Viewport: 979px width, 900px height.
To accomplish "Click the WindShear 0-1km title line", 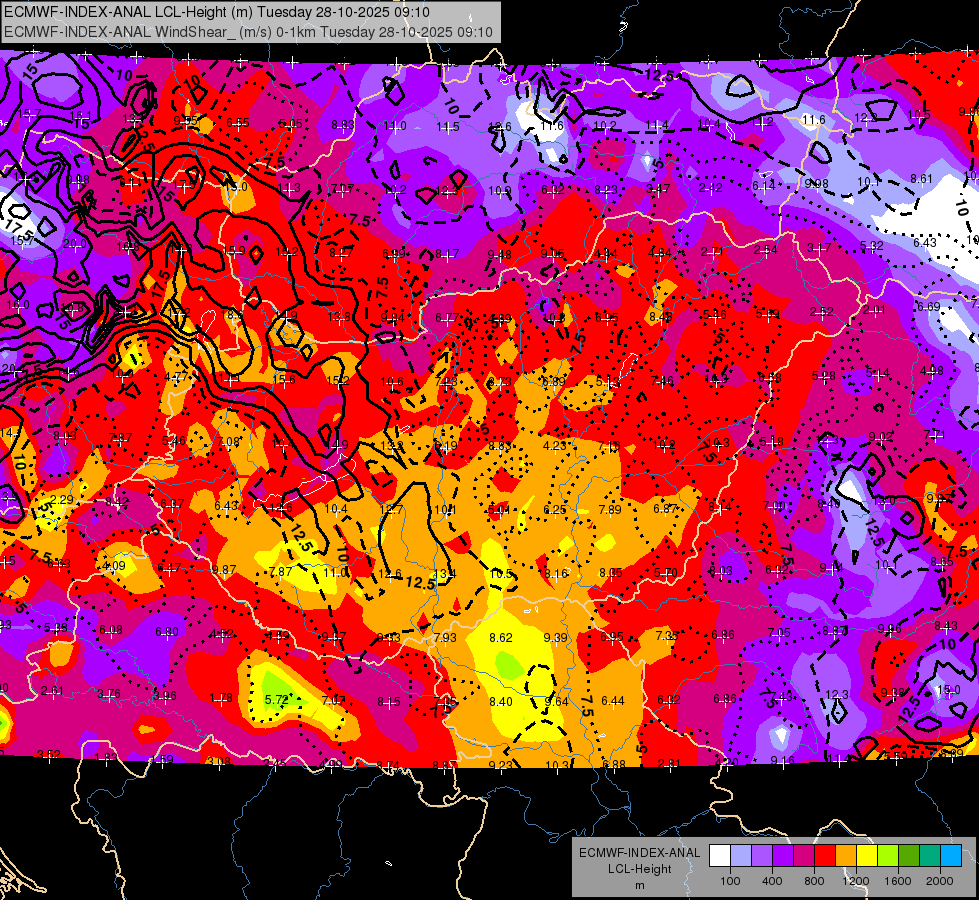I will point(248,32).
